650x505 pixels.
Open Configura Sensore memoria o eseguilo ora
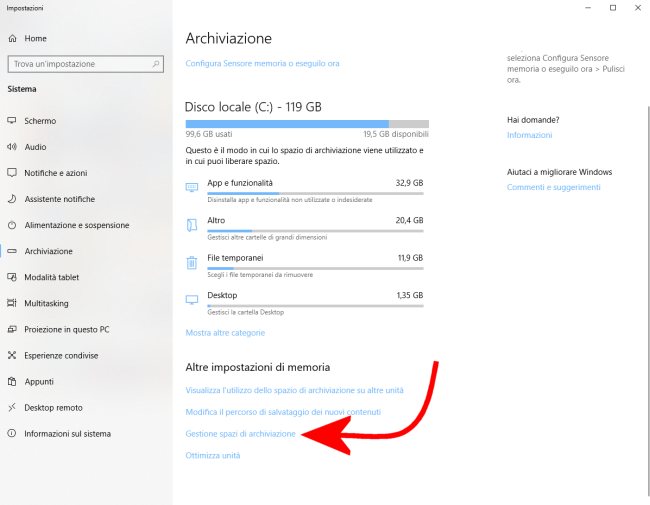point(262,63)
